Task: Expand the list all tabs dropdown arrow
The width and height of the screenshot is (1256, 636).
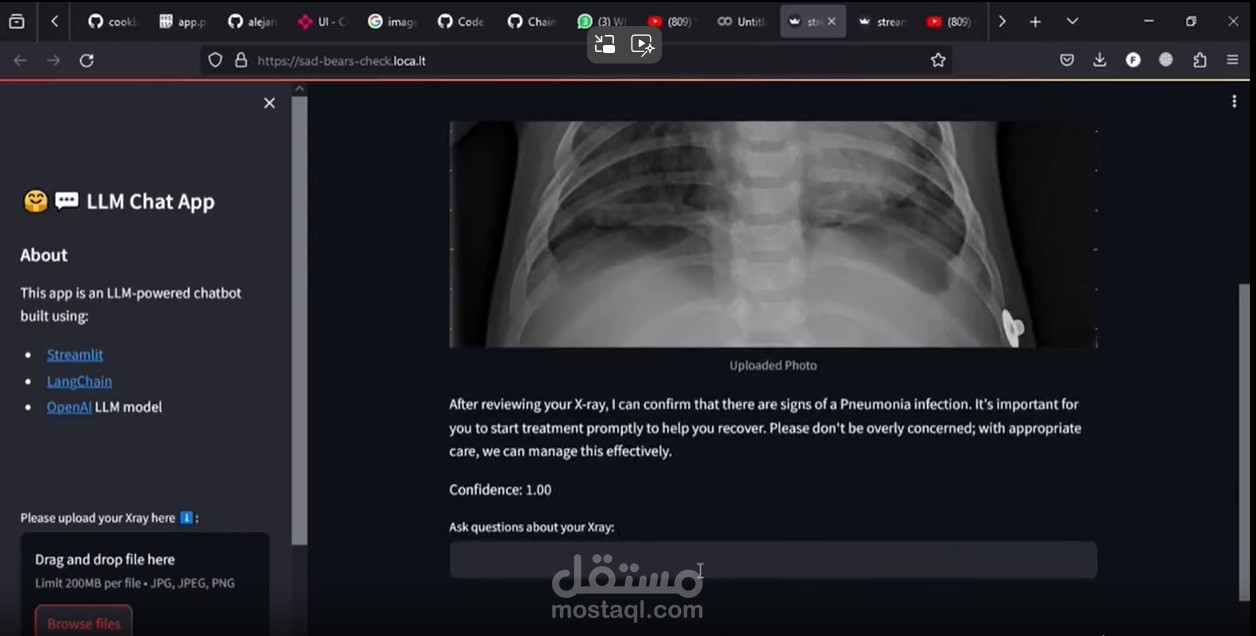Action: pyautogui.click(x=1072, y=21)
